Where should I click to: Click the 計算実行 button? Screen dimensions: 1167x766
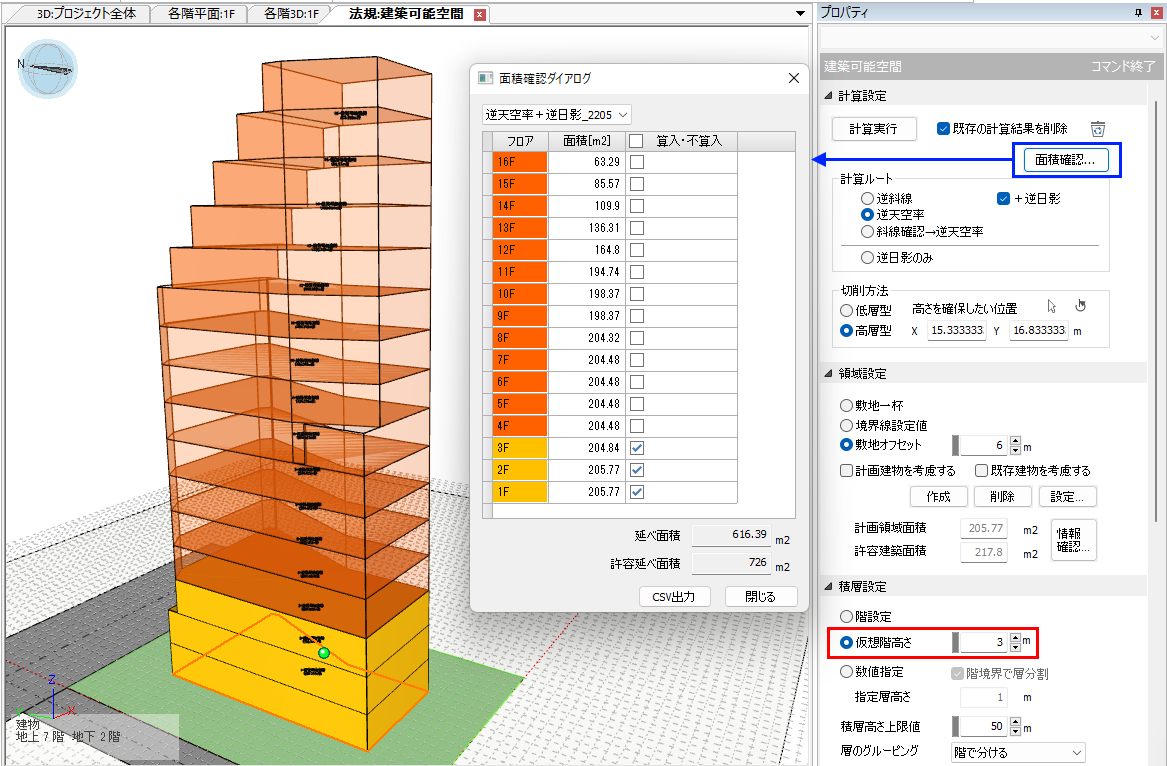coord(874,129)
